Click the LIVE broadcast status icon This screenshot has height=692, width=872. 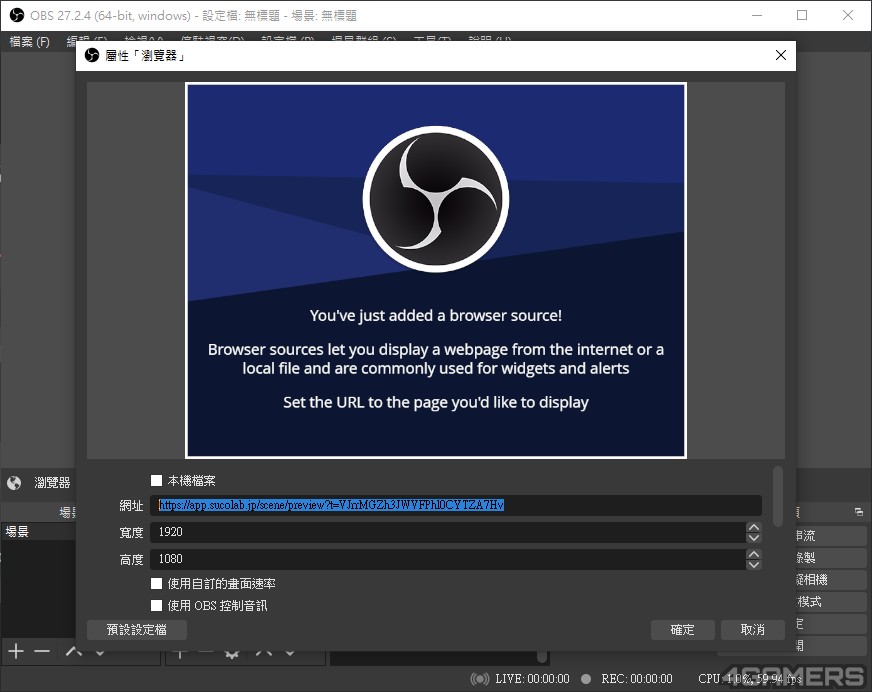pos(479,679)
